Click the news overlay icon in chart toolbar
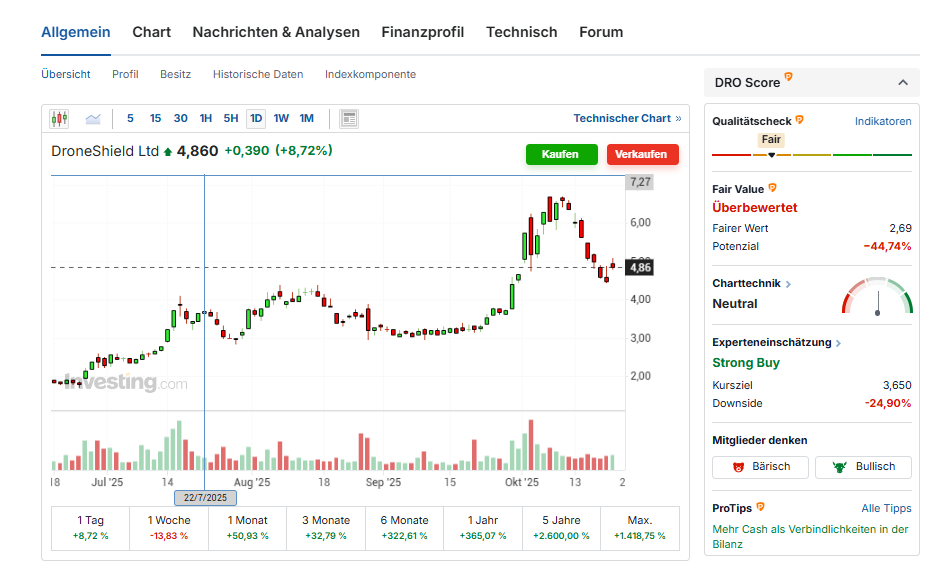Screen dimensions: 938x571 tap(349, 119)
